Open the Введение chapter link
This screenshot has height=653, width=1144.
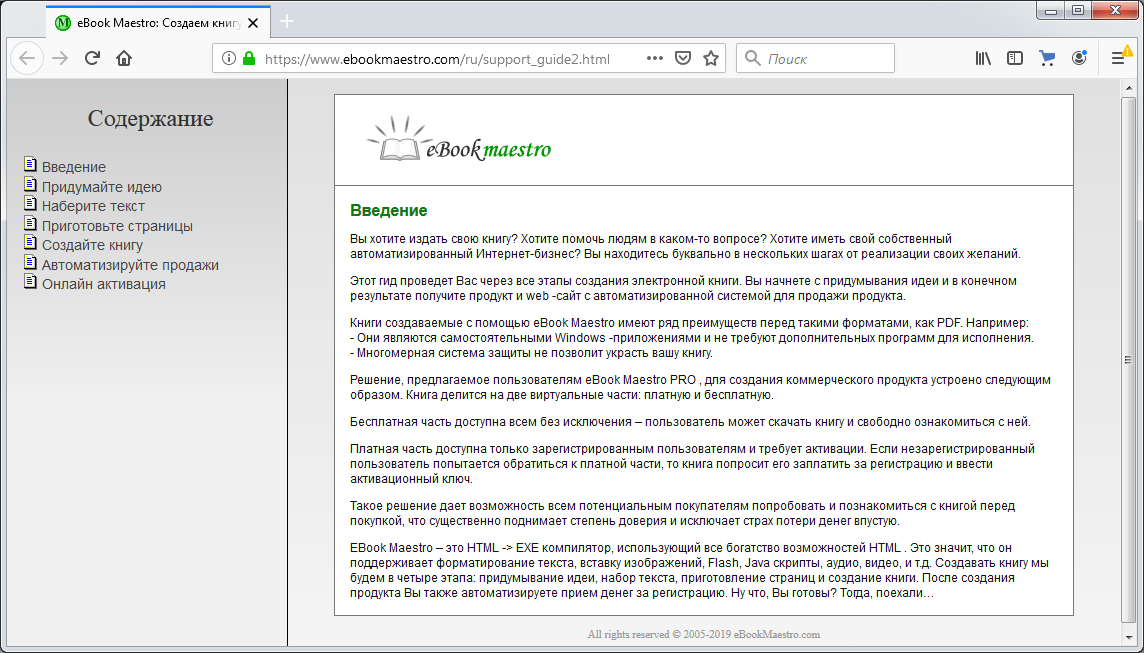pyautogui.click(x=74, y=167)
